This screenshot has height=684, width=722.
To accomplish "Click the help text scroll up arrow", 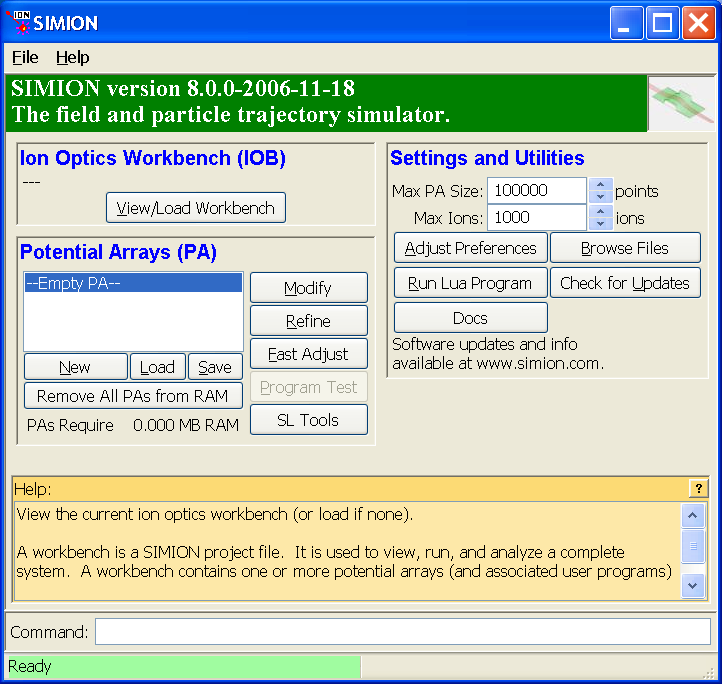I will [x=693, y=515].
